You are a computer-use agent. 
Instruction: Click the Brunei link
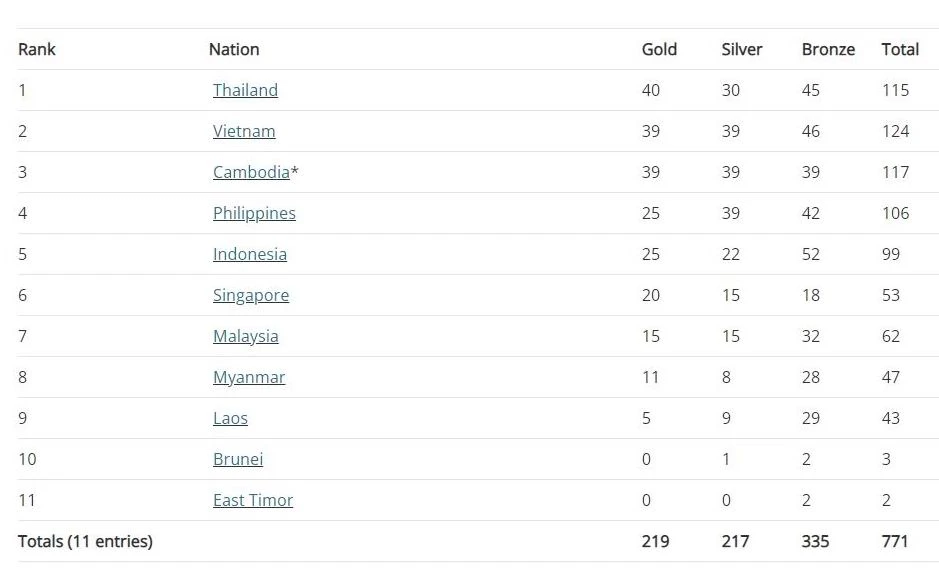pyautogui.click(x=238, y=459)
